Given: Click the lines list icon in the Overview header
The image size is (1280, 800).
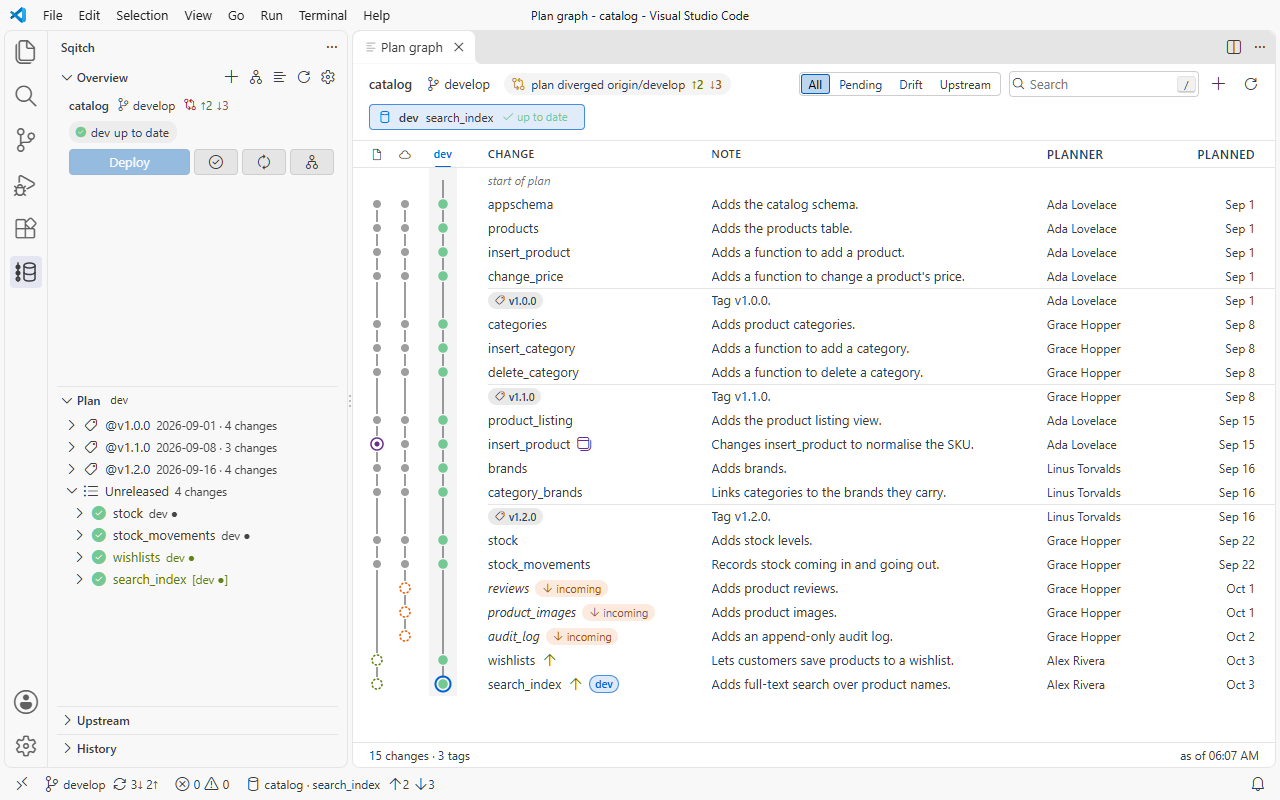Looking at the screenshot, I should [280, 77].
